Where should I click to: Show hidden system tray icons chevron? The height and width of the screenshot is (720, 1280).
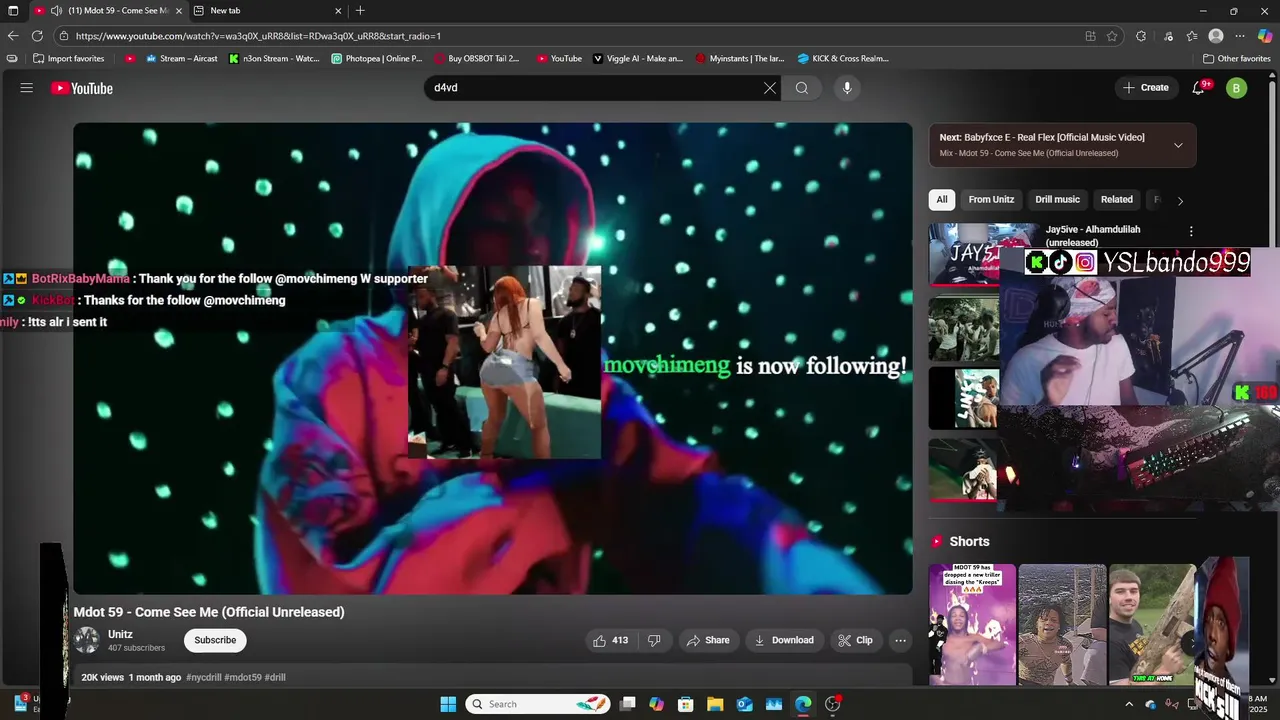(1129, 704)
